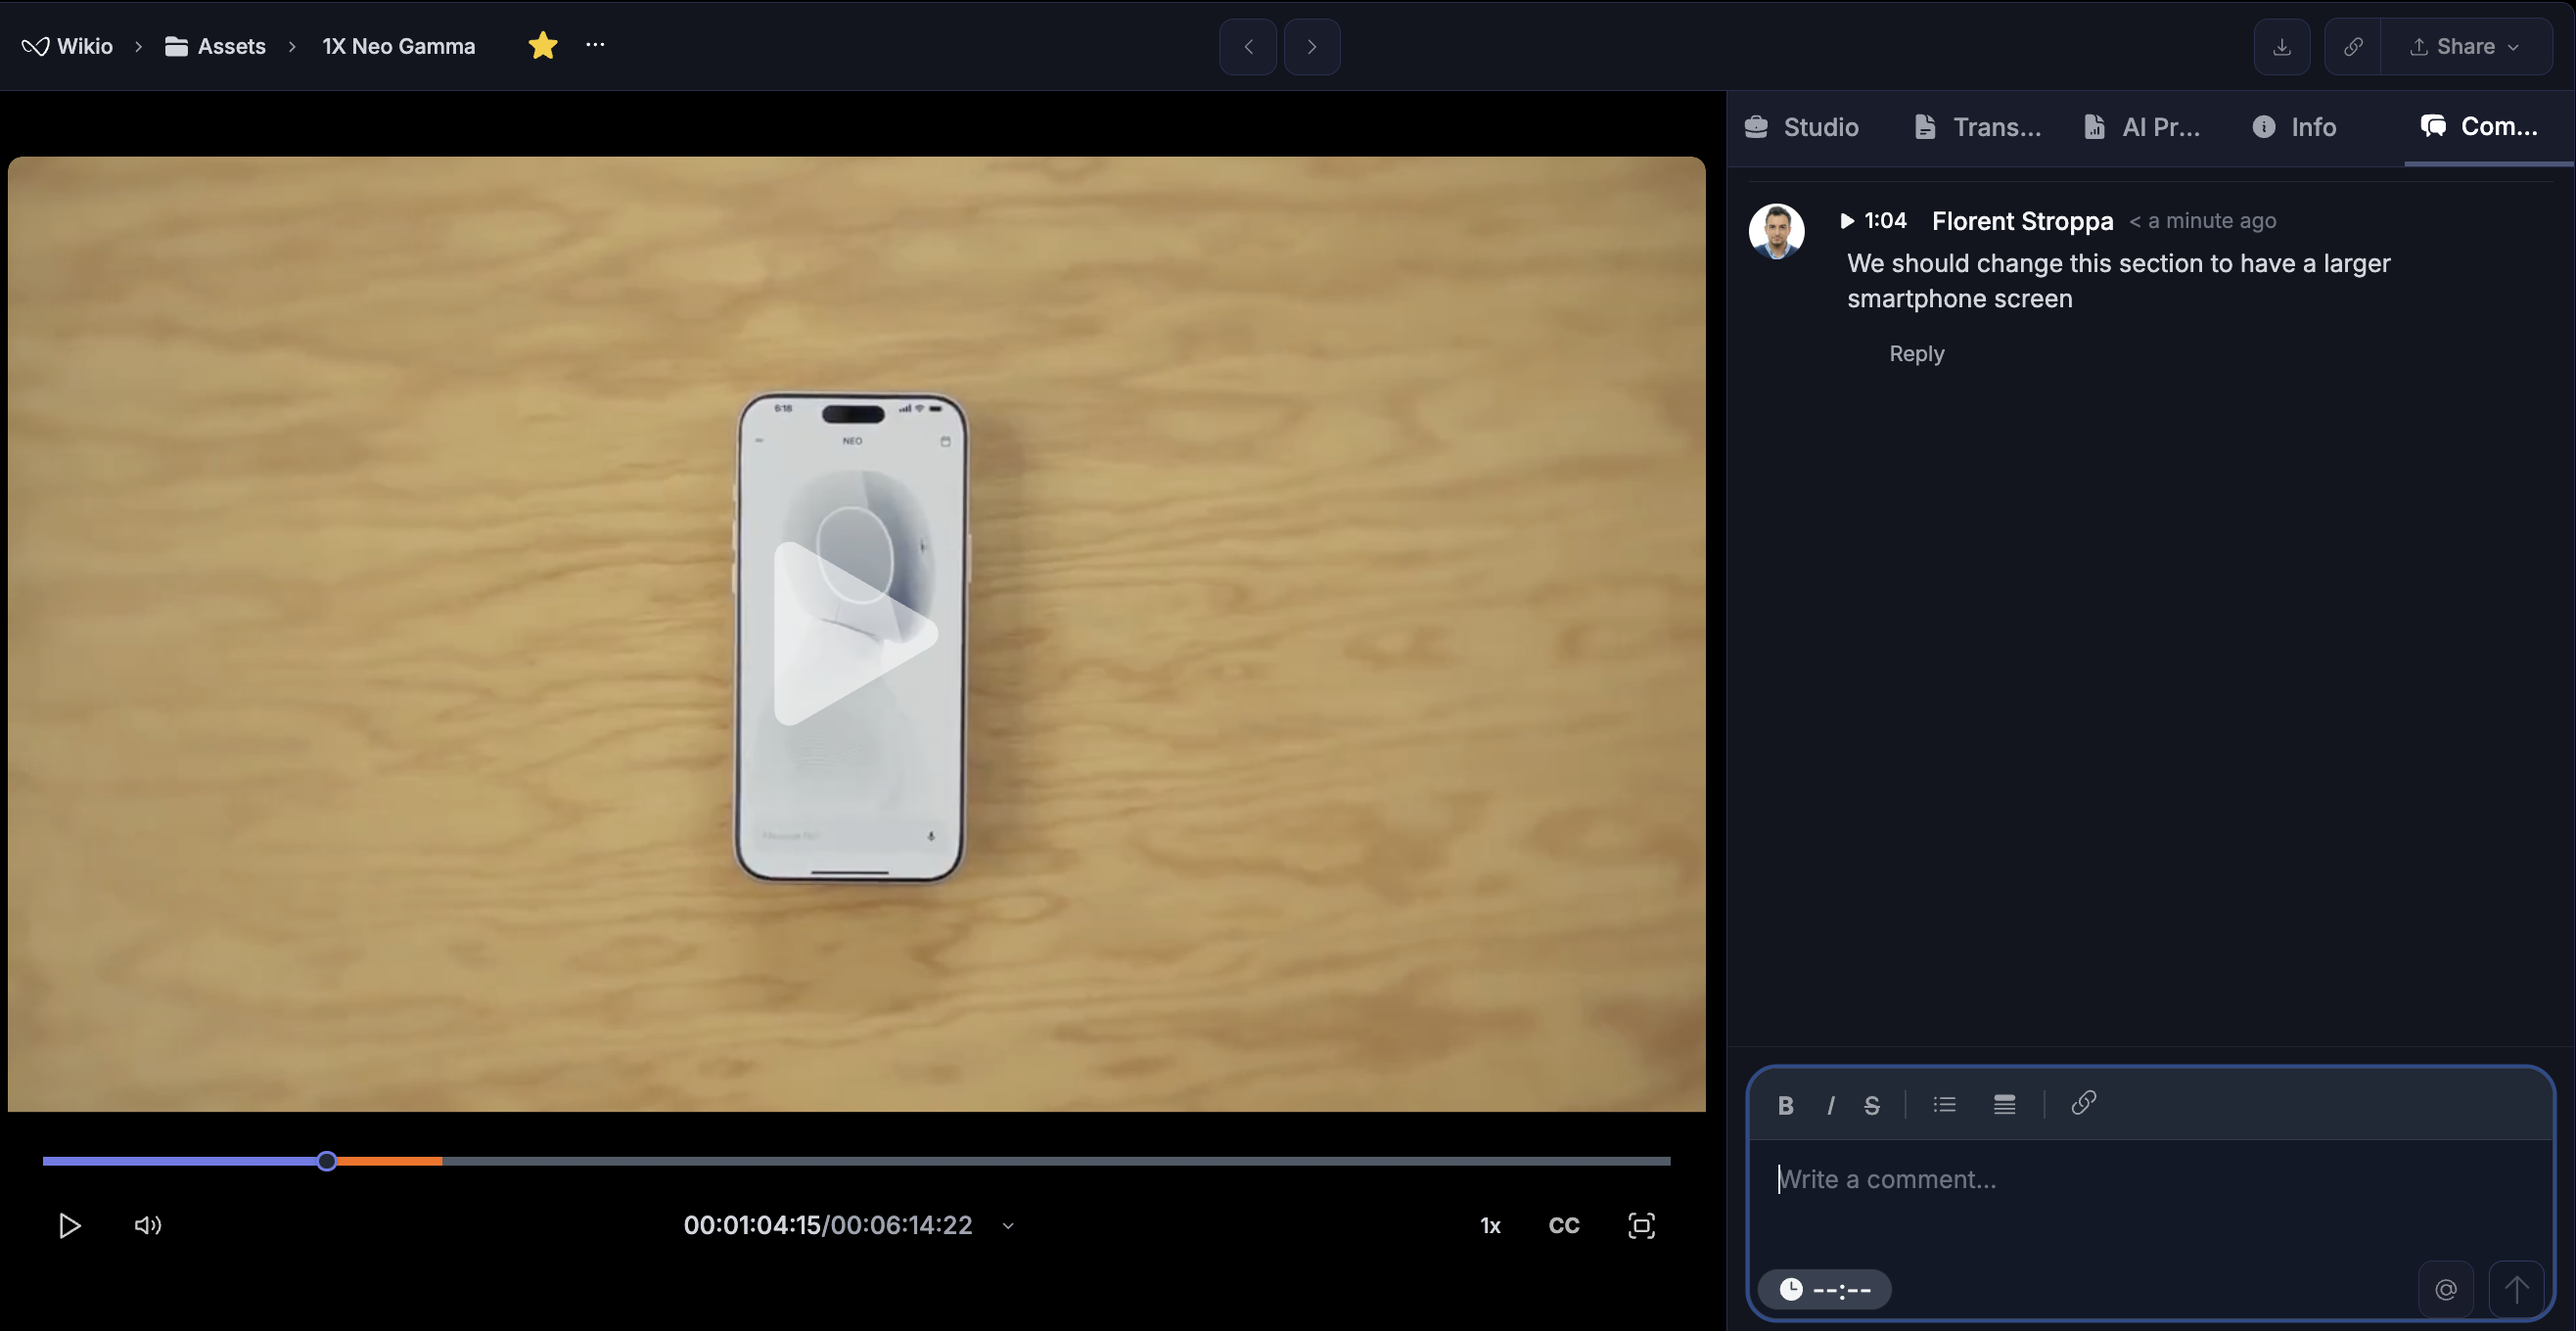This screenshot has height=1331, width=2576.
Task: Switch to the Studio tab
Action: [x=1802, y=127]
